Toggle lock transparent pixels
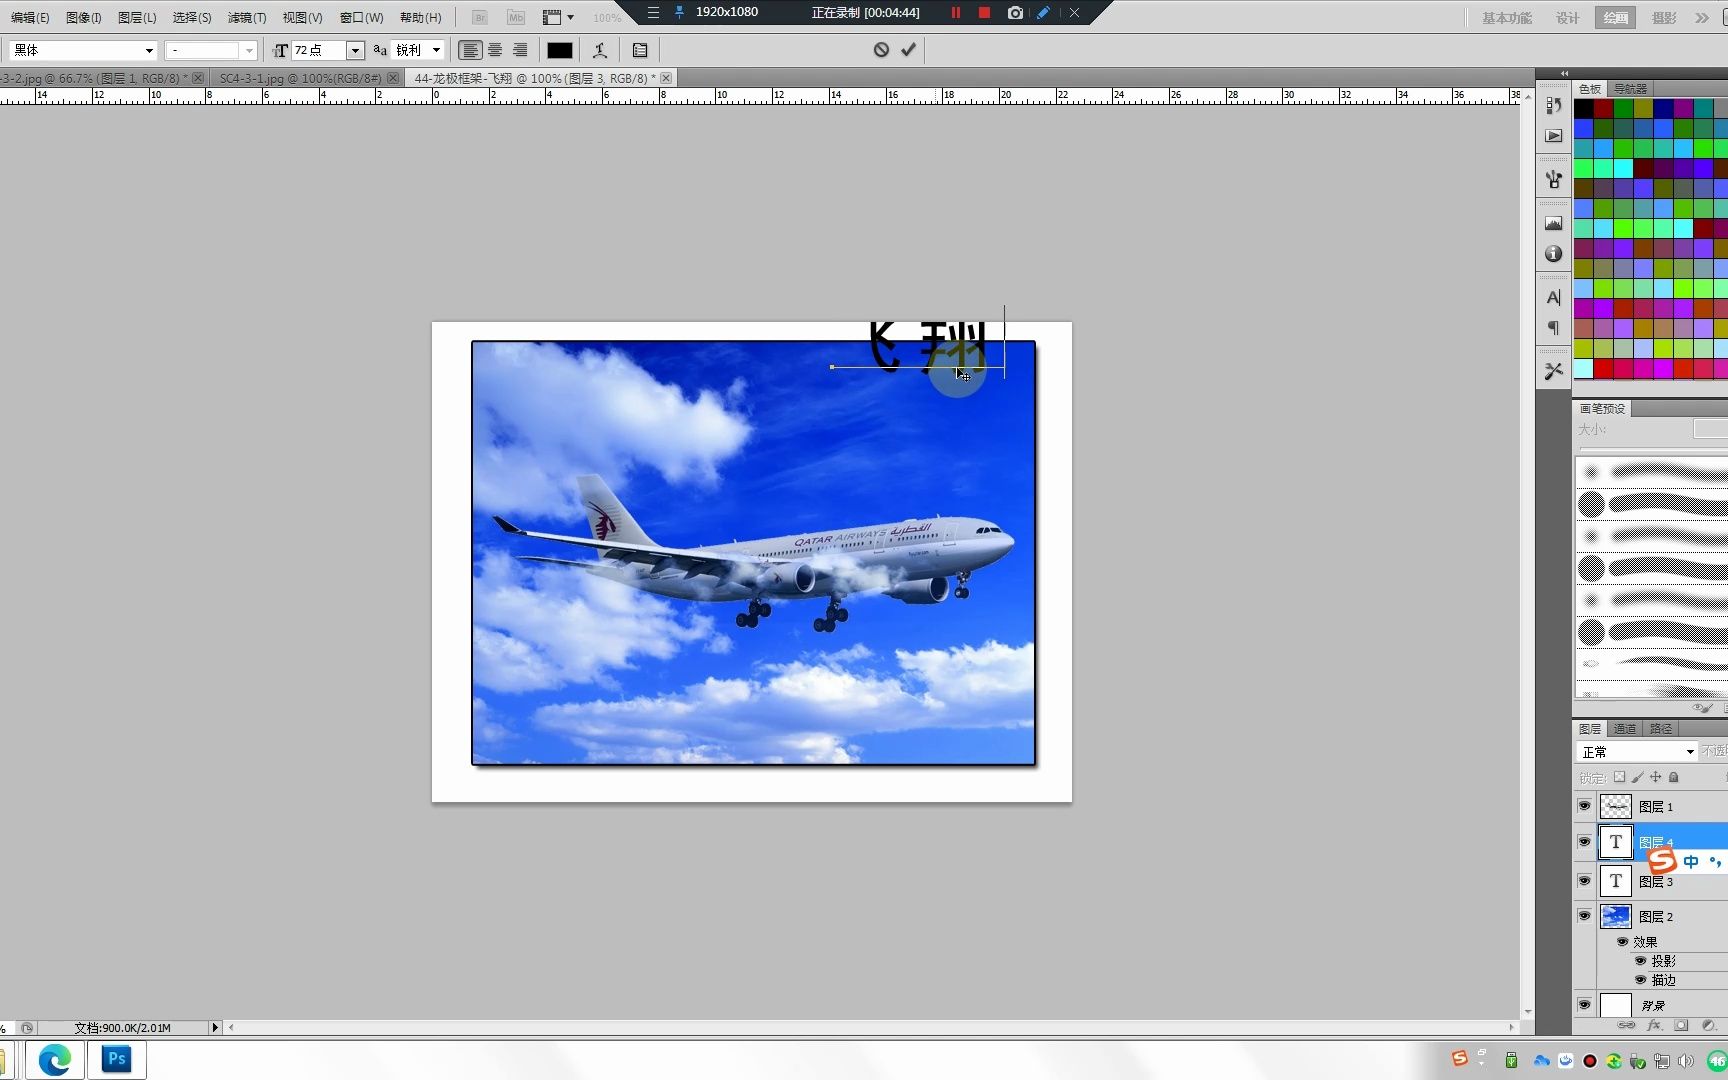Viewport: 1728px width, 1080px height. coord(1619,777)
